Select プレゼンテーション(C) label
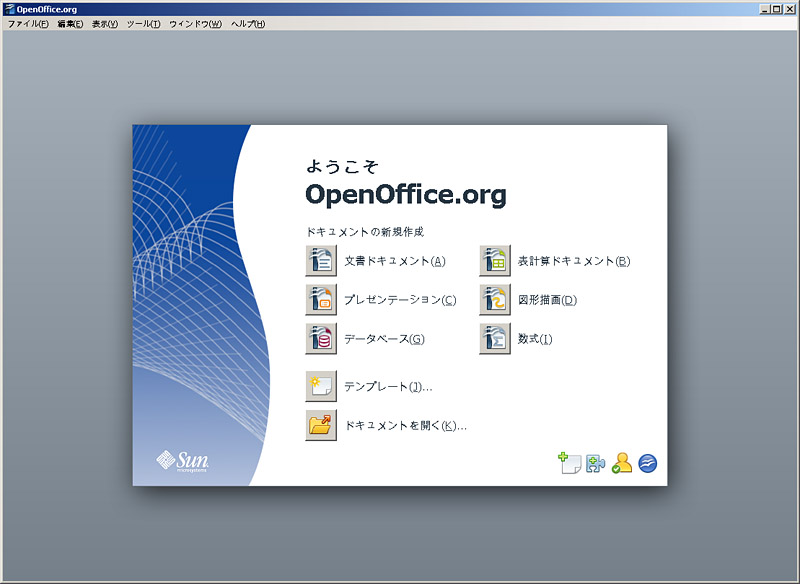800x584 pixels. (400, 300)
